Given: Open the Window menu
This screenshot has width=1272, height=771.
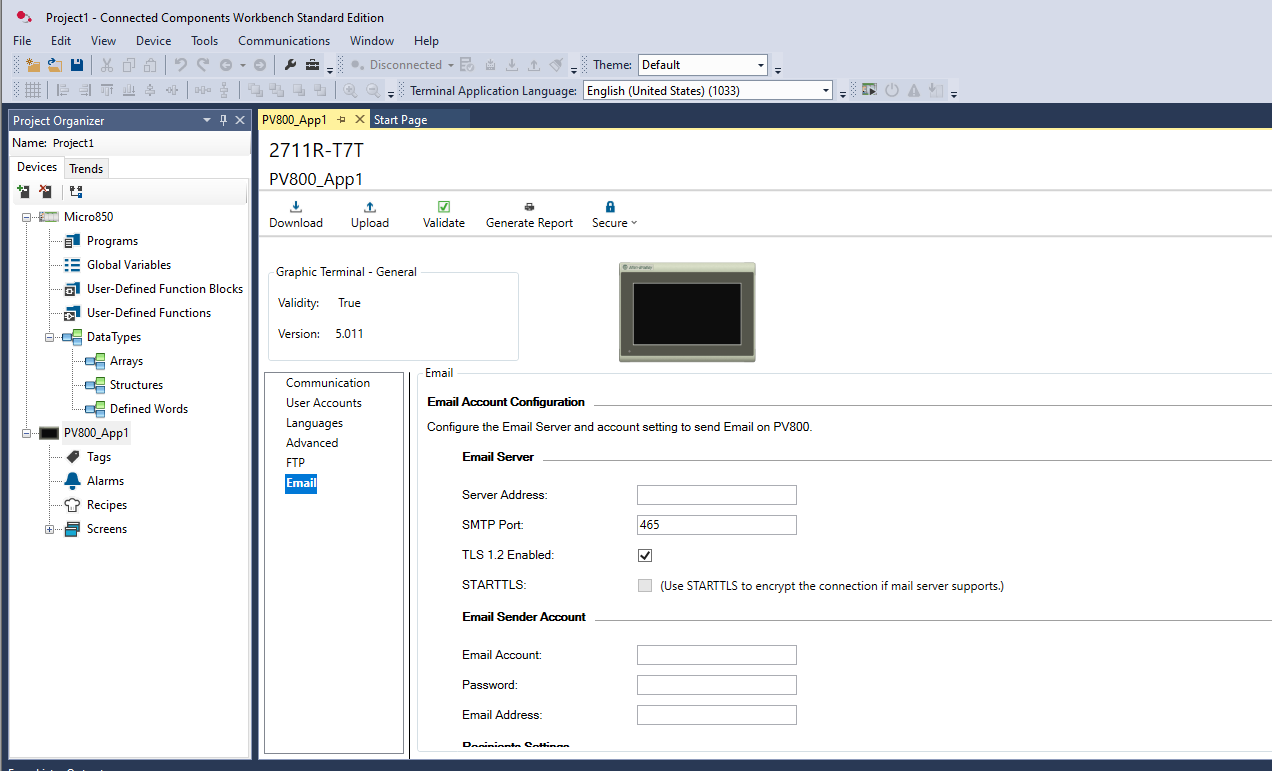Looking at the screenshot, I should point(372,41).
